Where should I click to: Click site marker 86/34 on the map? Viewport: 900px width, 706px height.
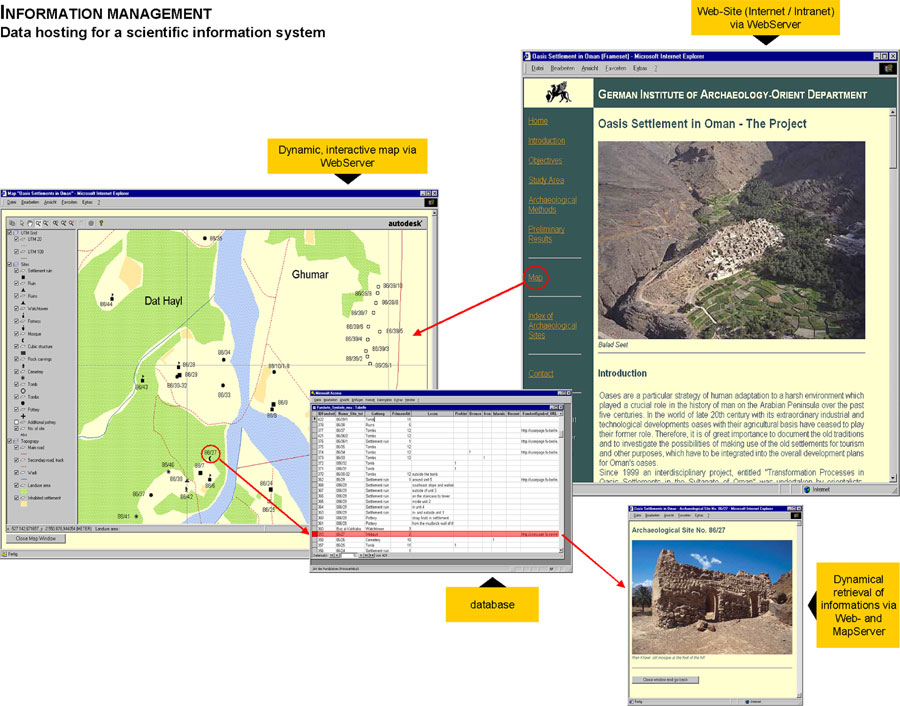(x=224, y=360)
